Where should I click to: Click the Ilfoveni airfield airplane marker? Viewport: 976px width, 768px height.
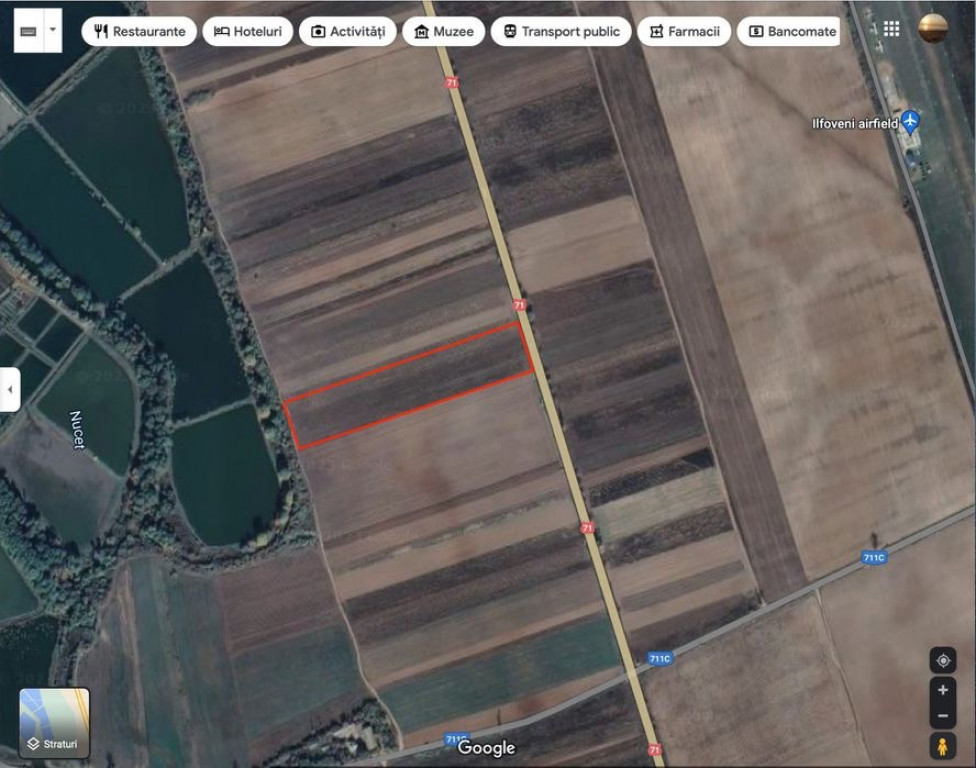pos(909,122)
